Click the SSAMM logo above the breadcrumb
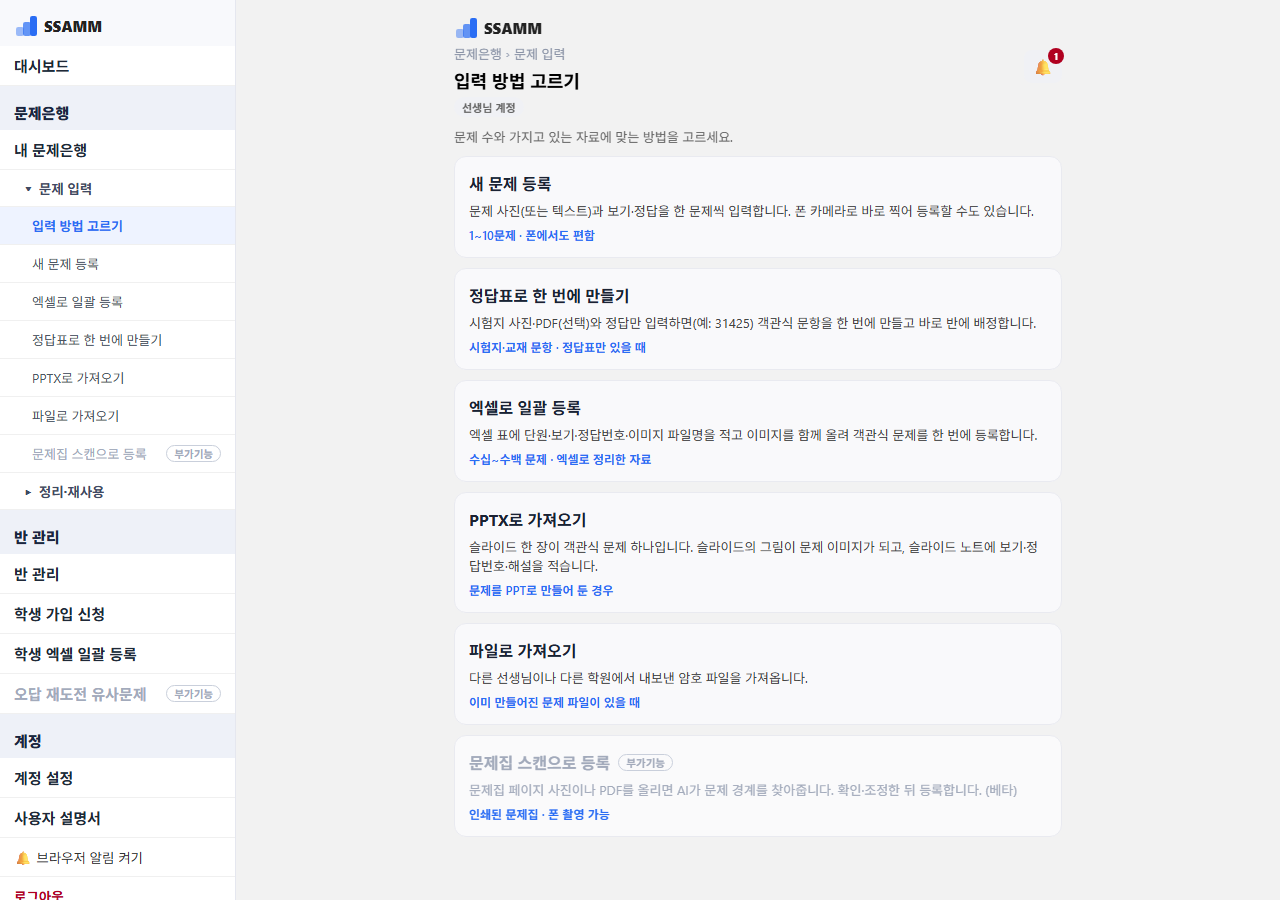 [x=498, y=28]
